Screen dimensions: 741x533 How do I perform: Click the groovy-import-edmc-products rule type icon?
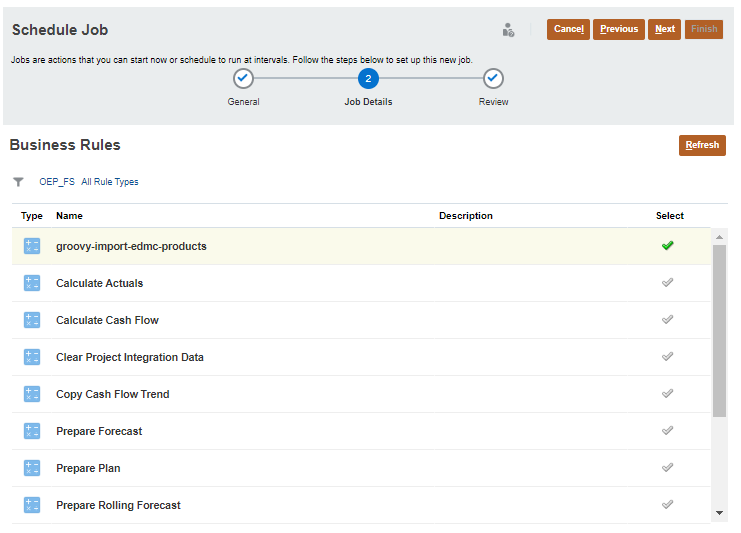tap(32, 246)
